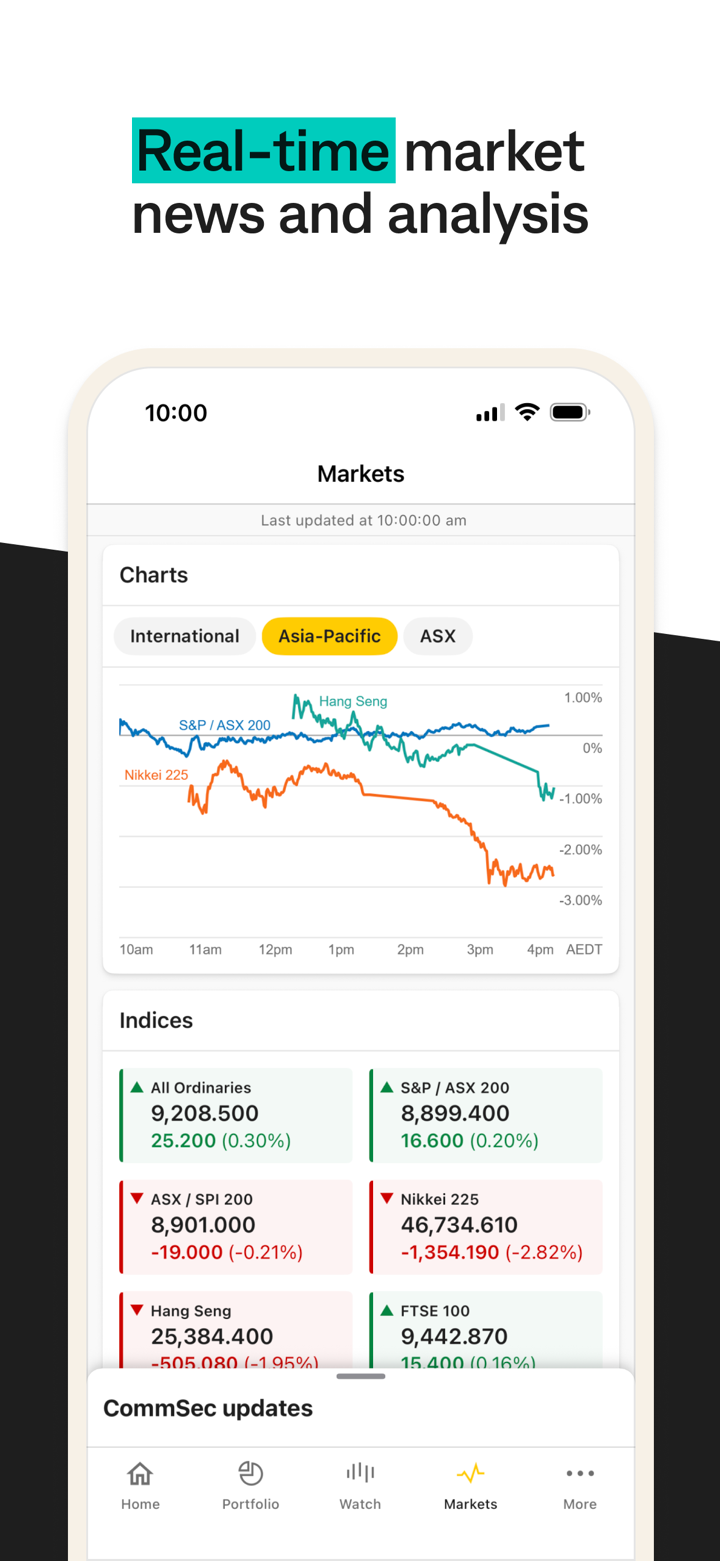720x1561 pixels.
Task: Open the All Ordinaries index card
Action: click(x=236, y=1115)
